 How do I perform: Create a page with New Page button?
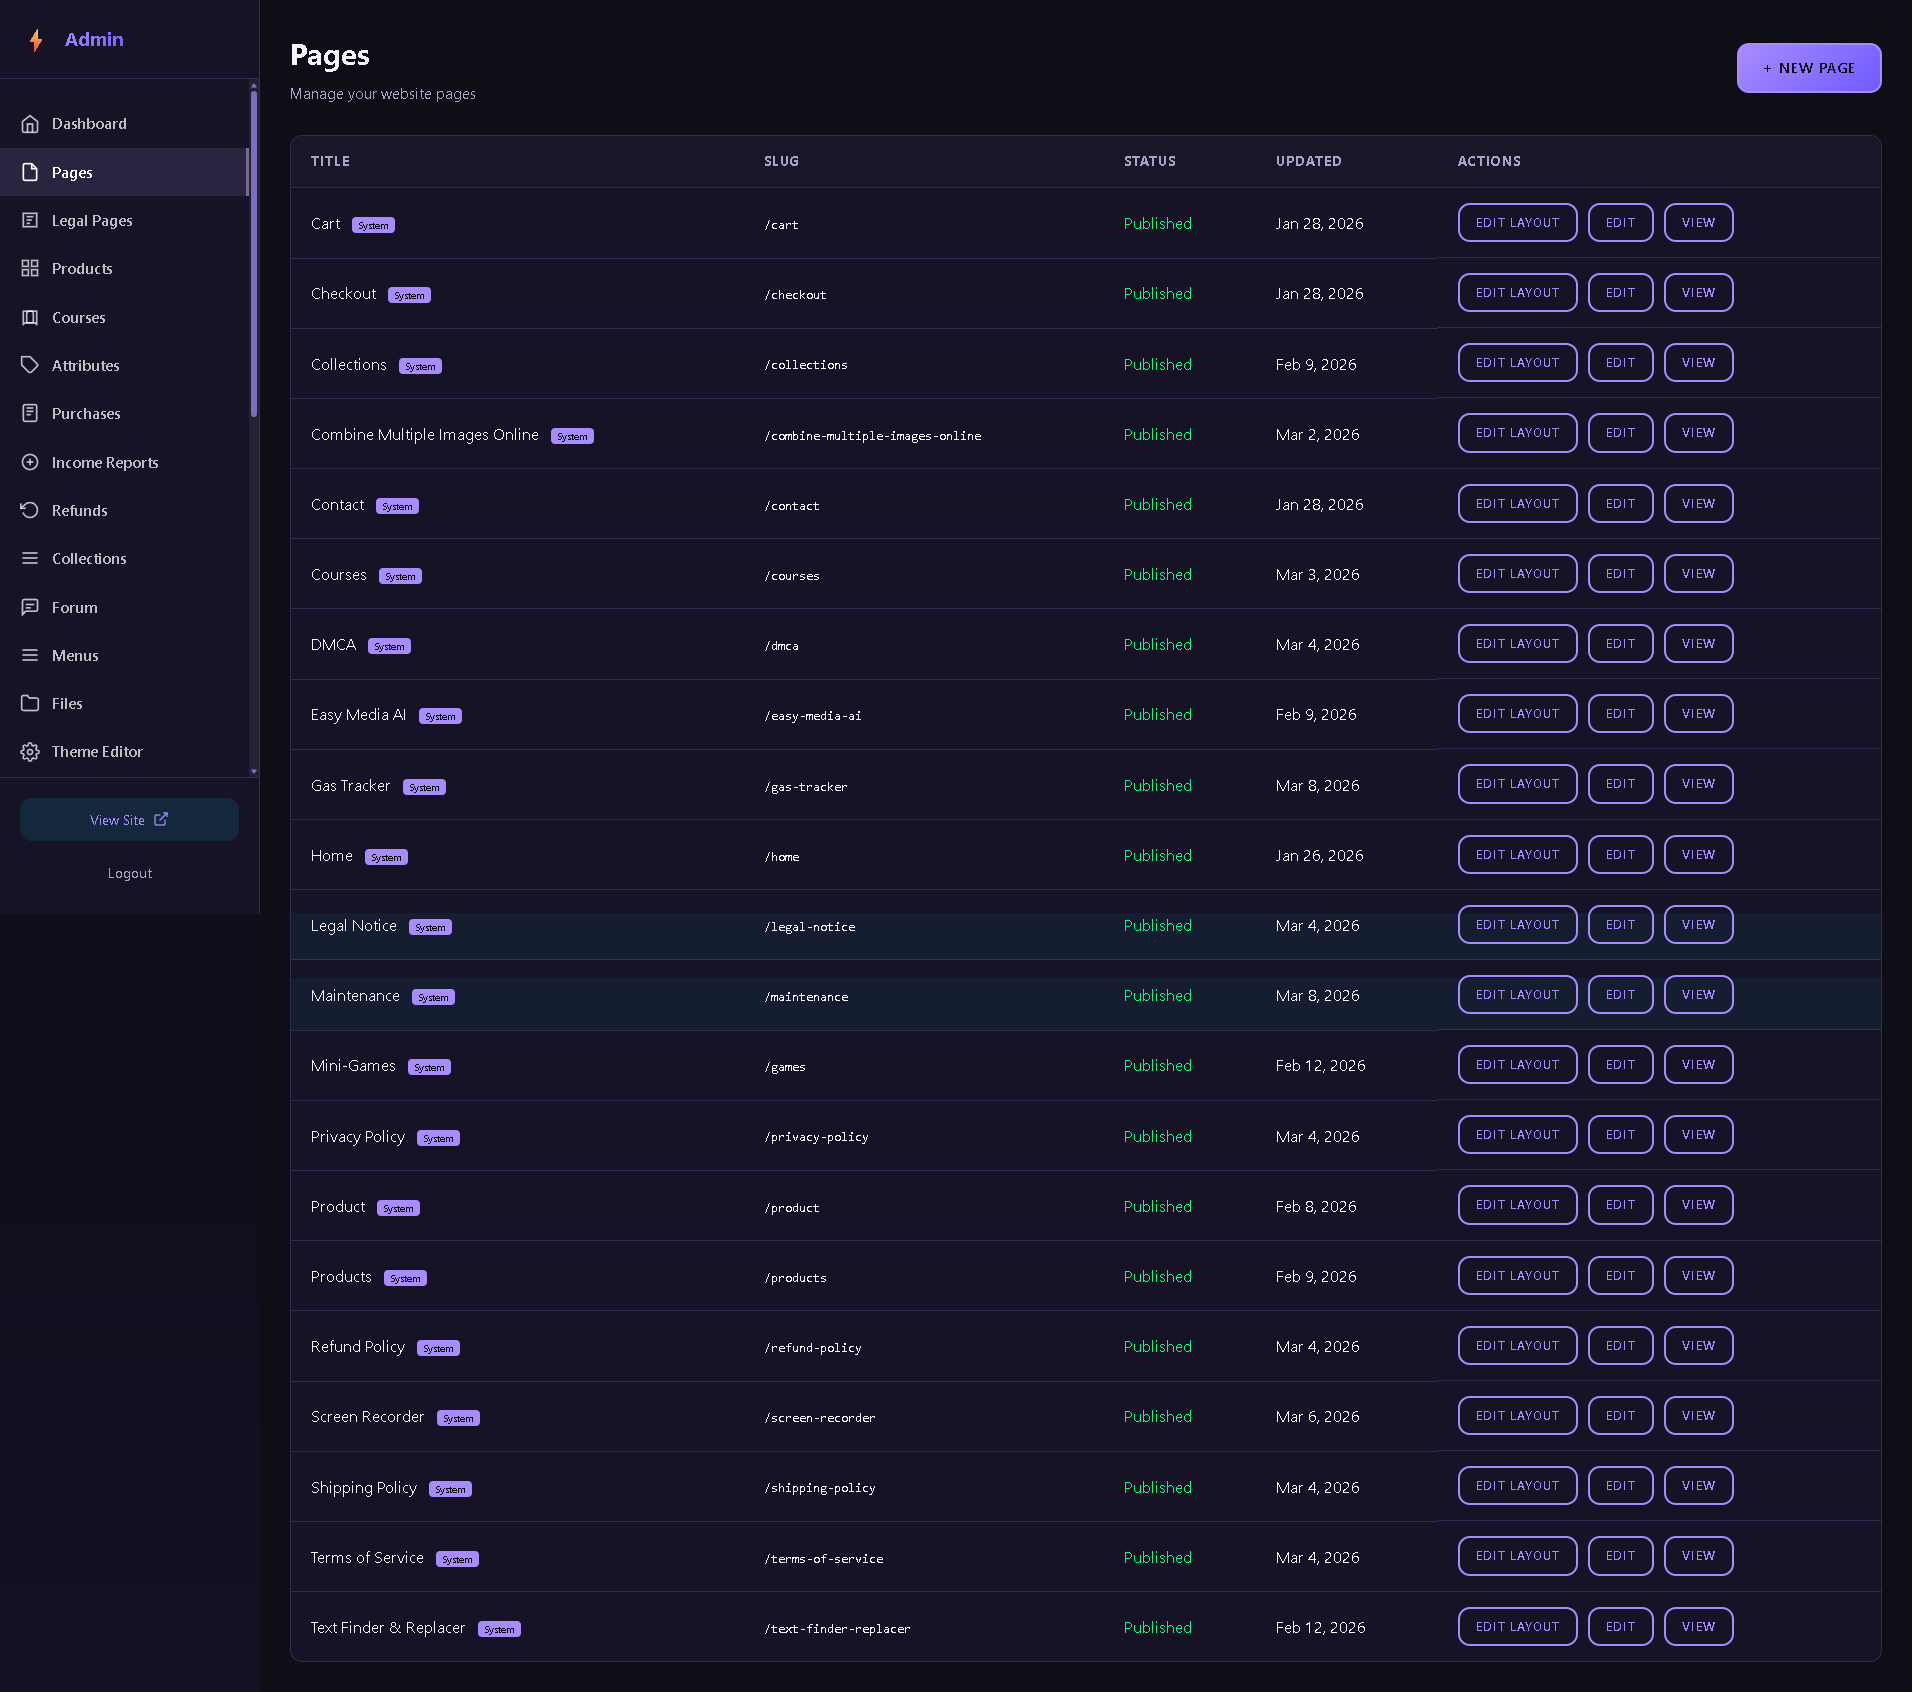click(1808, 68)
